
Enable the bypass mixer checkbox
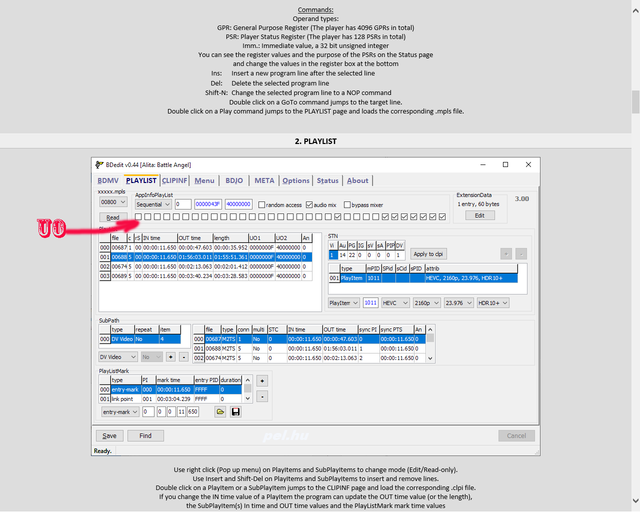[x=347, y=205]
